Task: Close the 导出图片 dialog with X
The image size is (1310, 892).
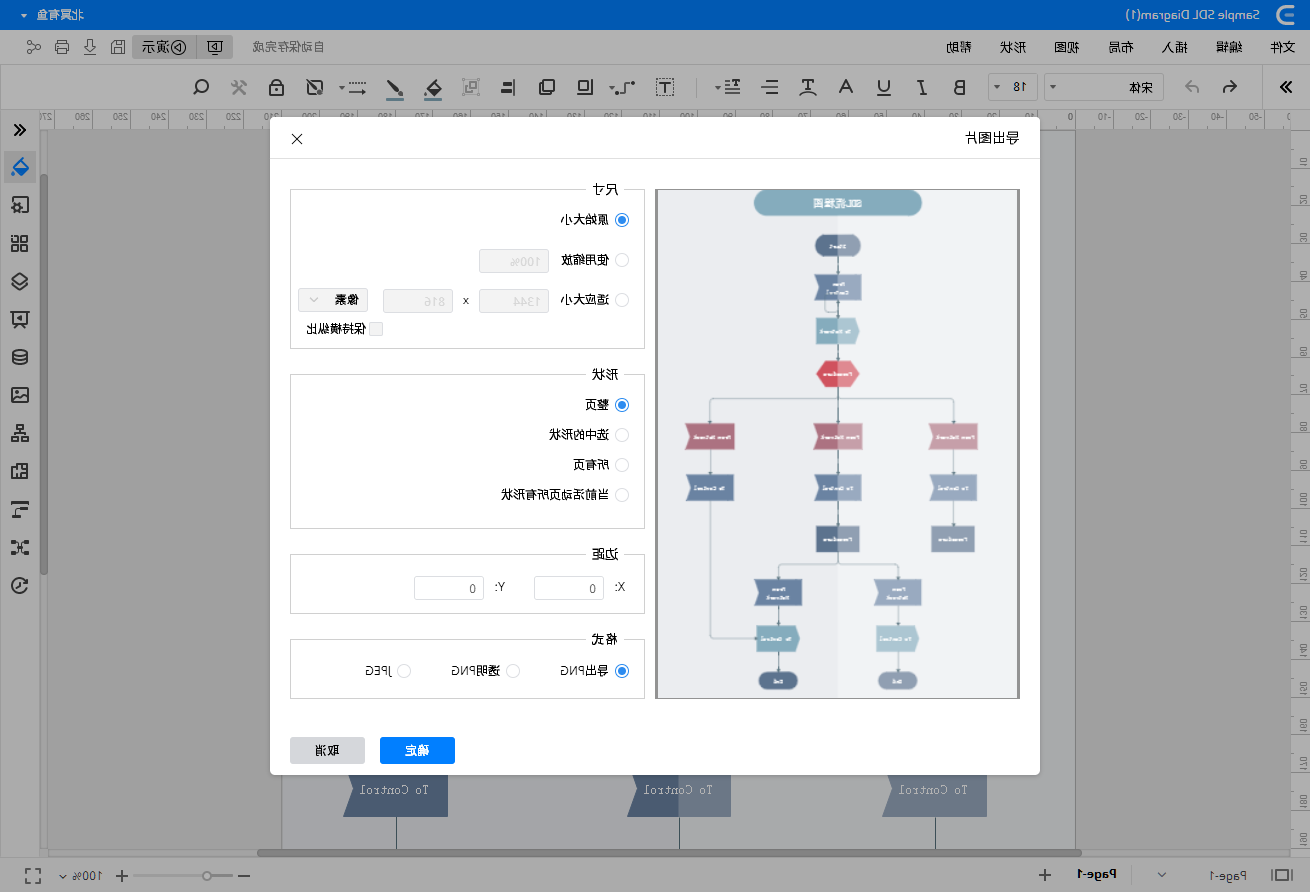Action: [297, 138]
